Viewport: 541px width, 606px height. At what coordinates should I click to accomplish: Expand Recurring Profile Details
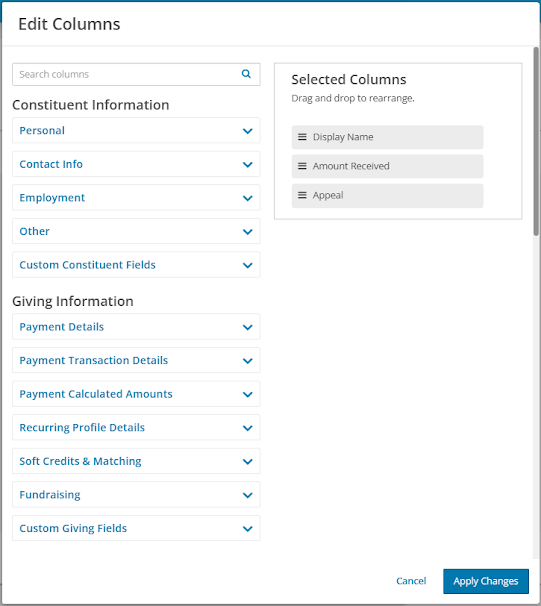(136, 427)
